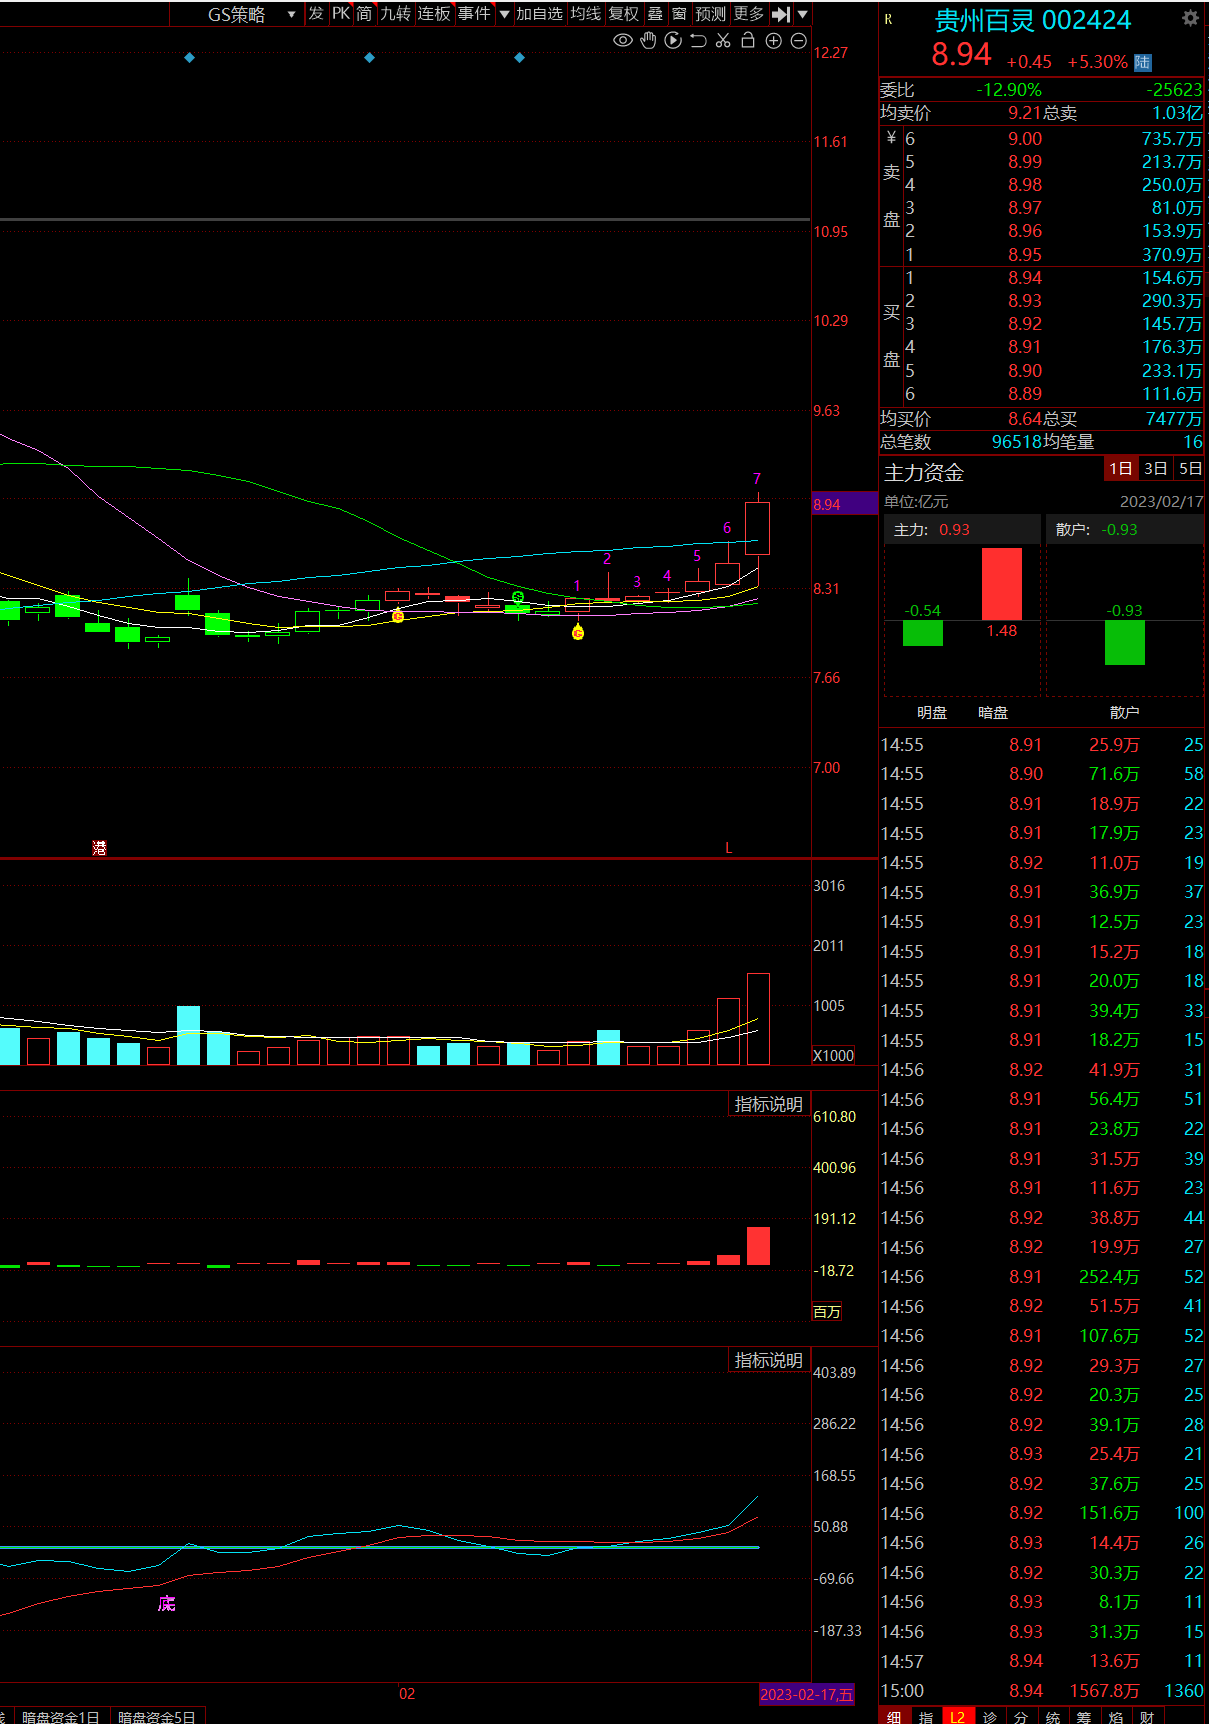Select the 1日 capital flow tab

point(1120,468)
